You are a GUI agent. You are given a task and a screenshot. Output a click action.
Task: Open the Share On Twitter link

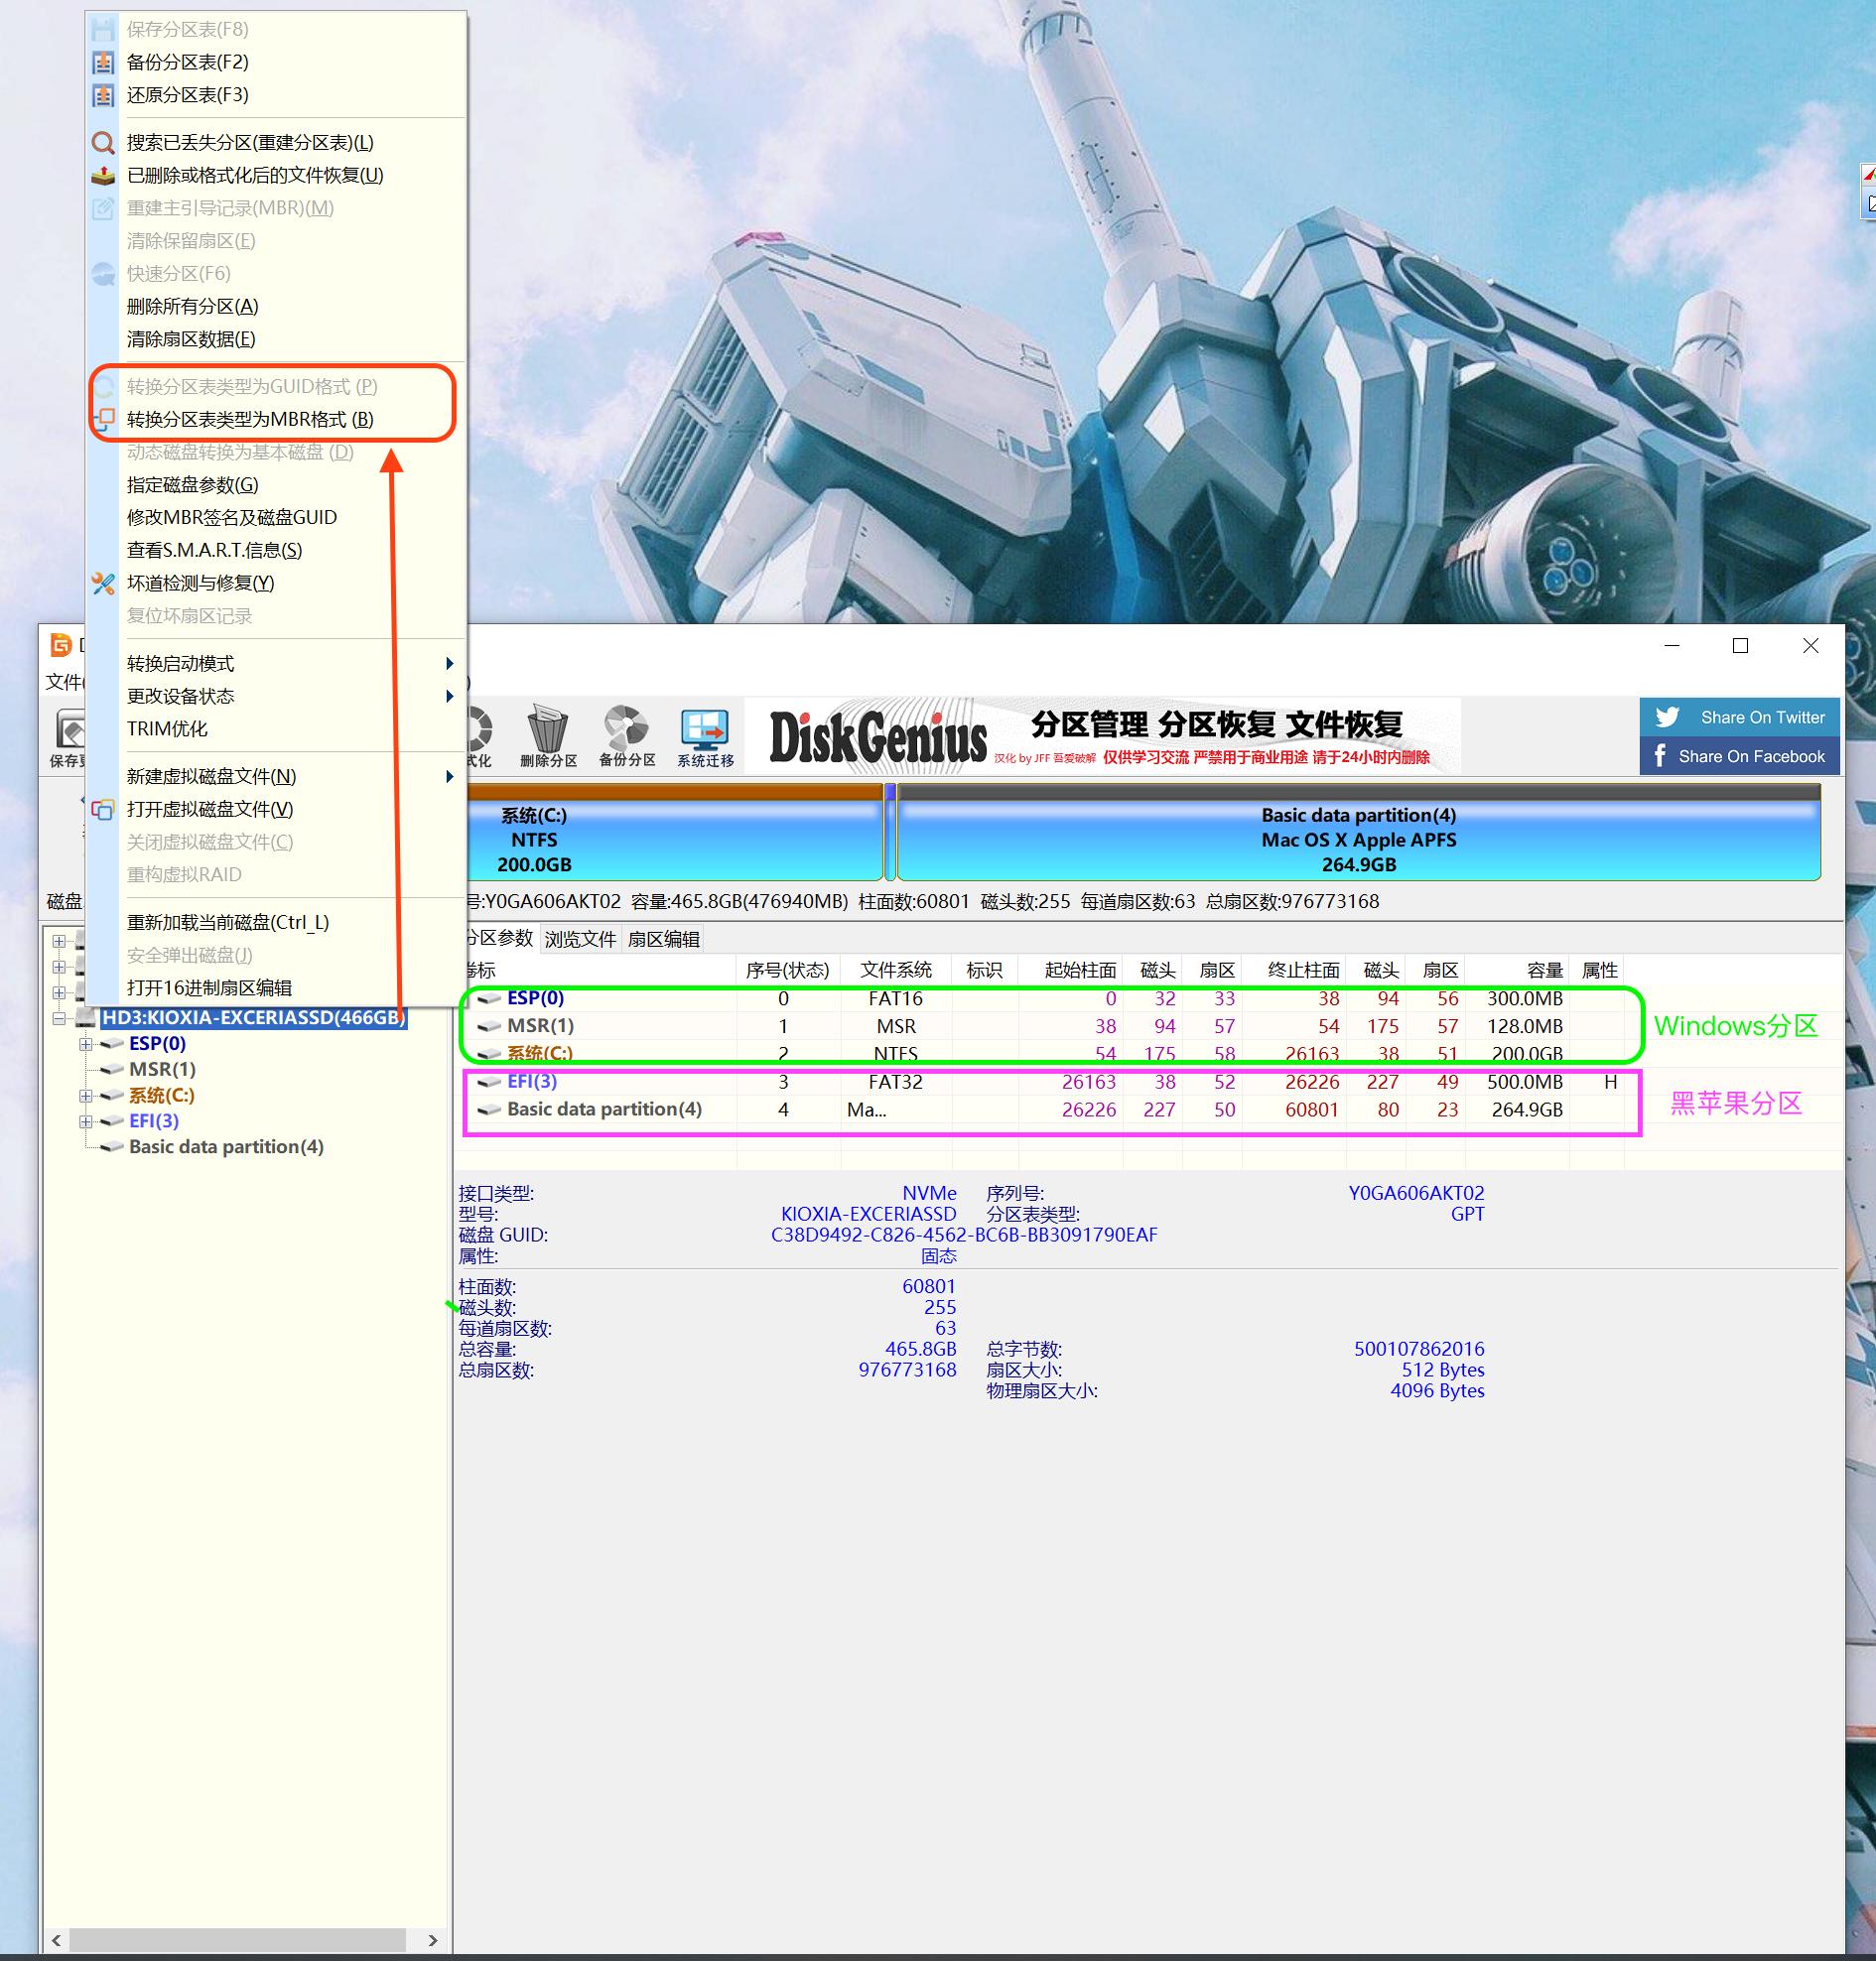tap(1740, 717)
